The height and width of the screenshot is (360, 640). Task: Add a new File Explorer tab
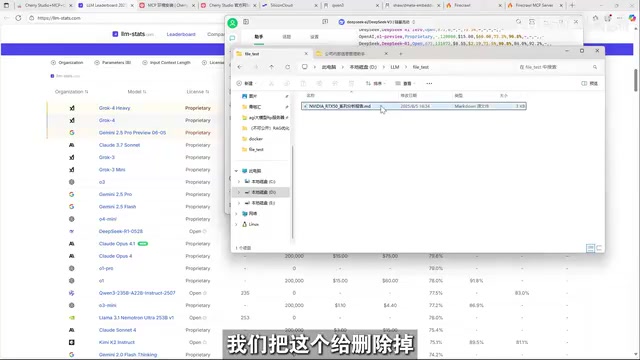tap(400, 53)
